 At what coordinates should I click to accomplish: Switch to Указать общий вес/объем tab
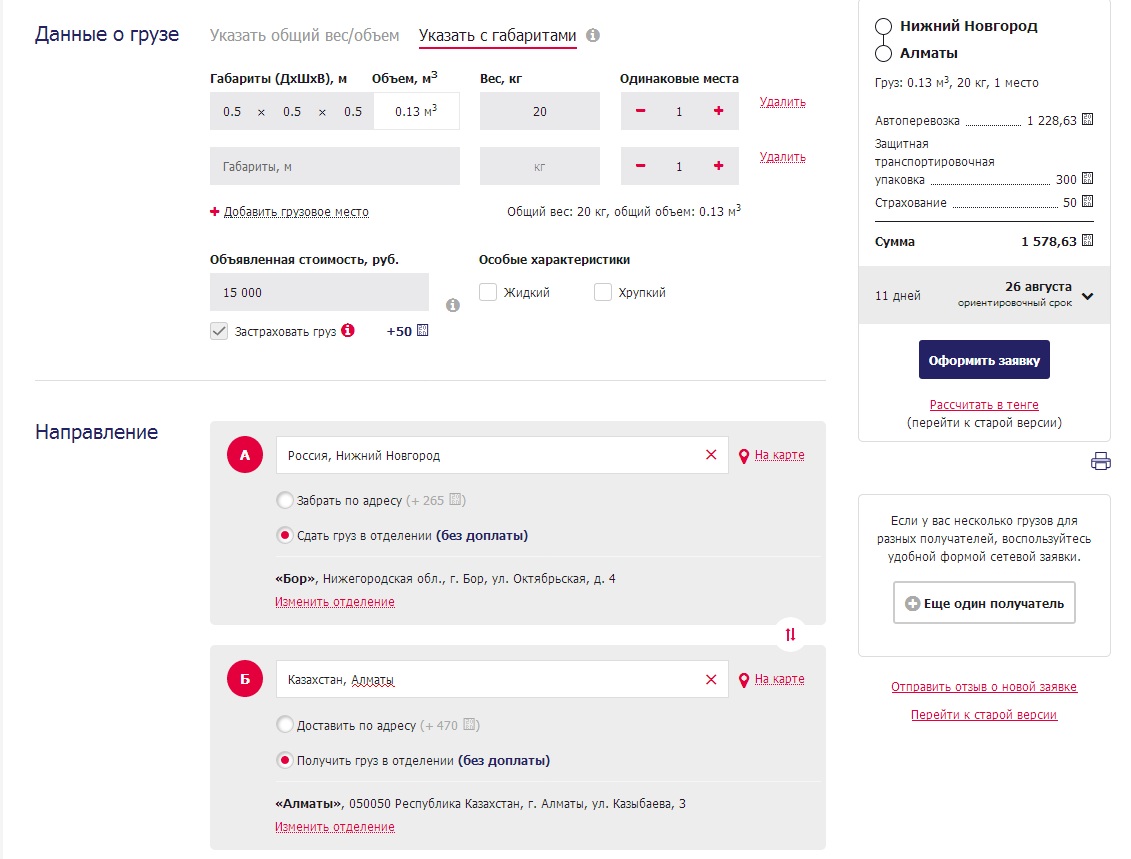pos(304,36)
